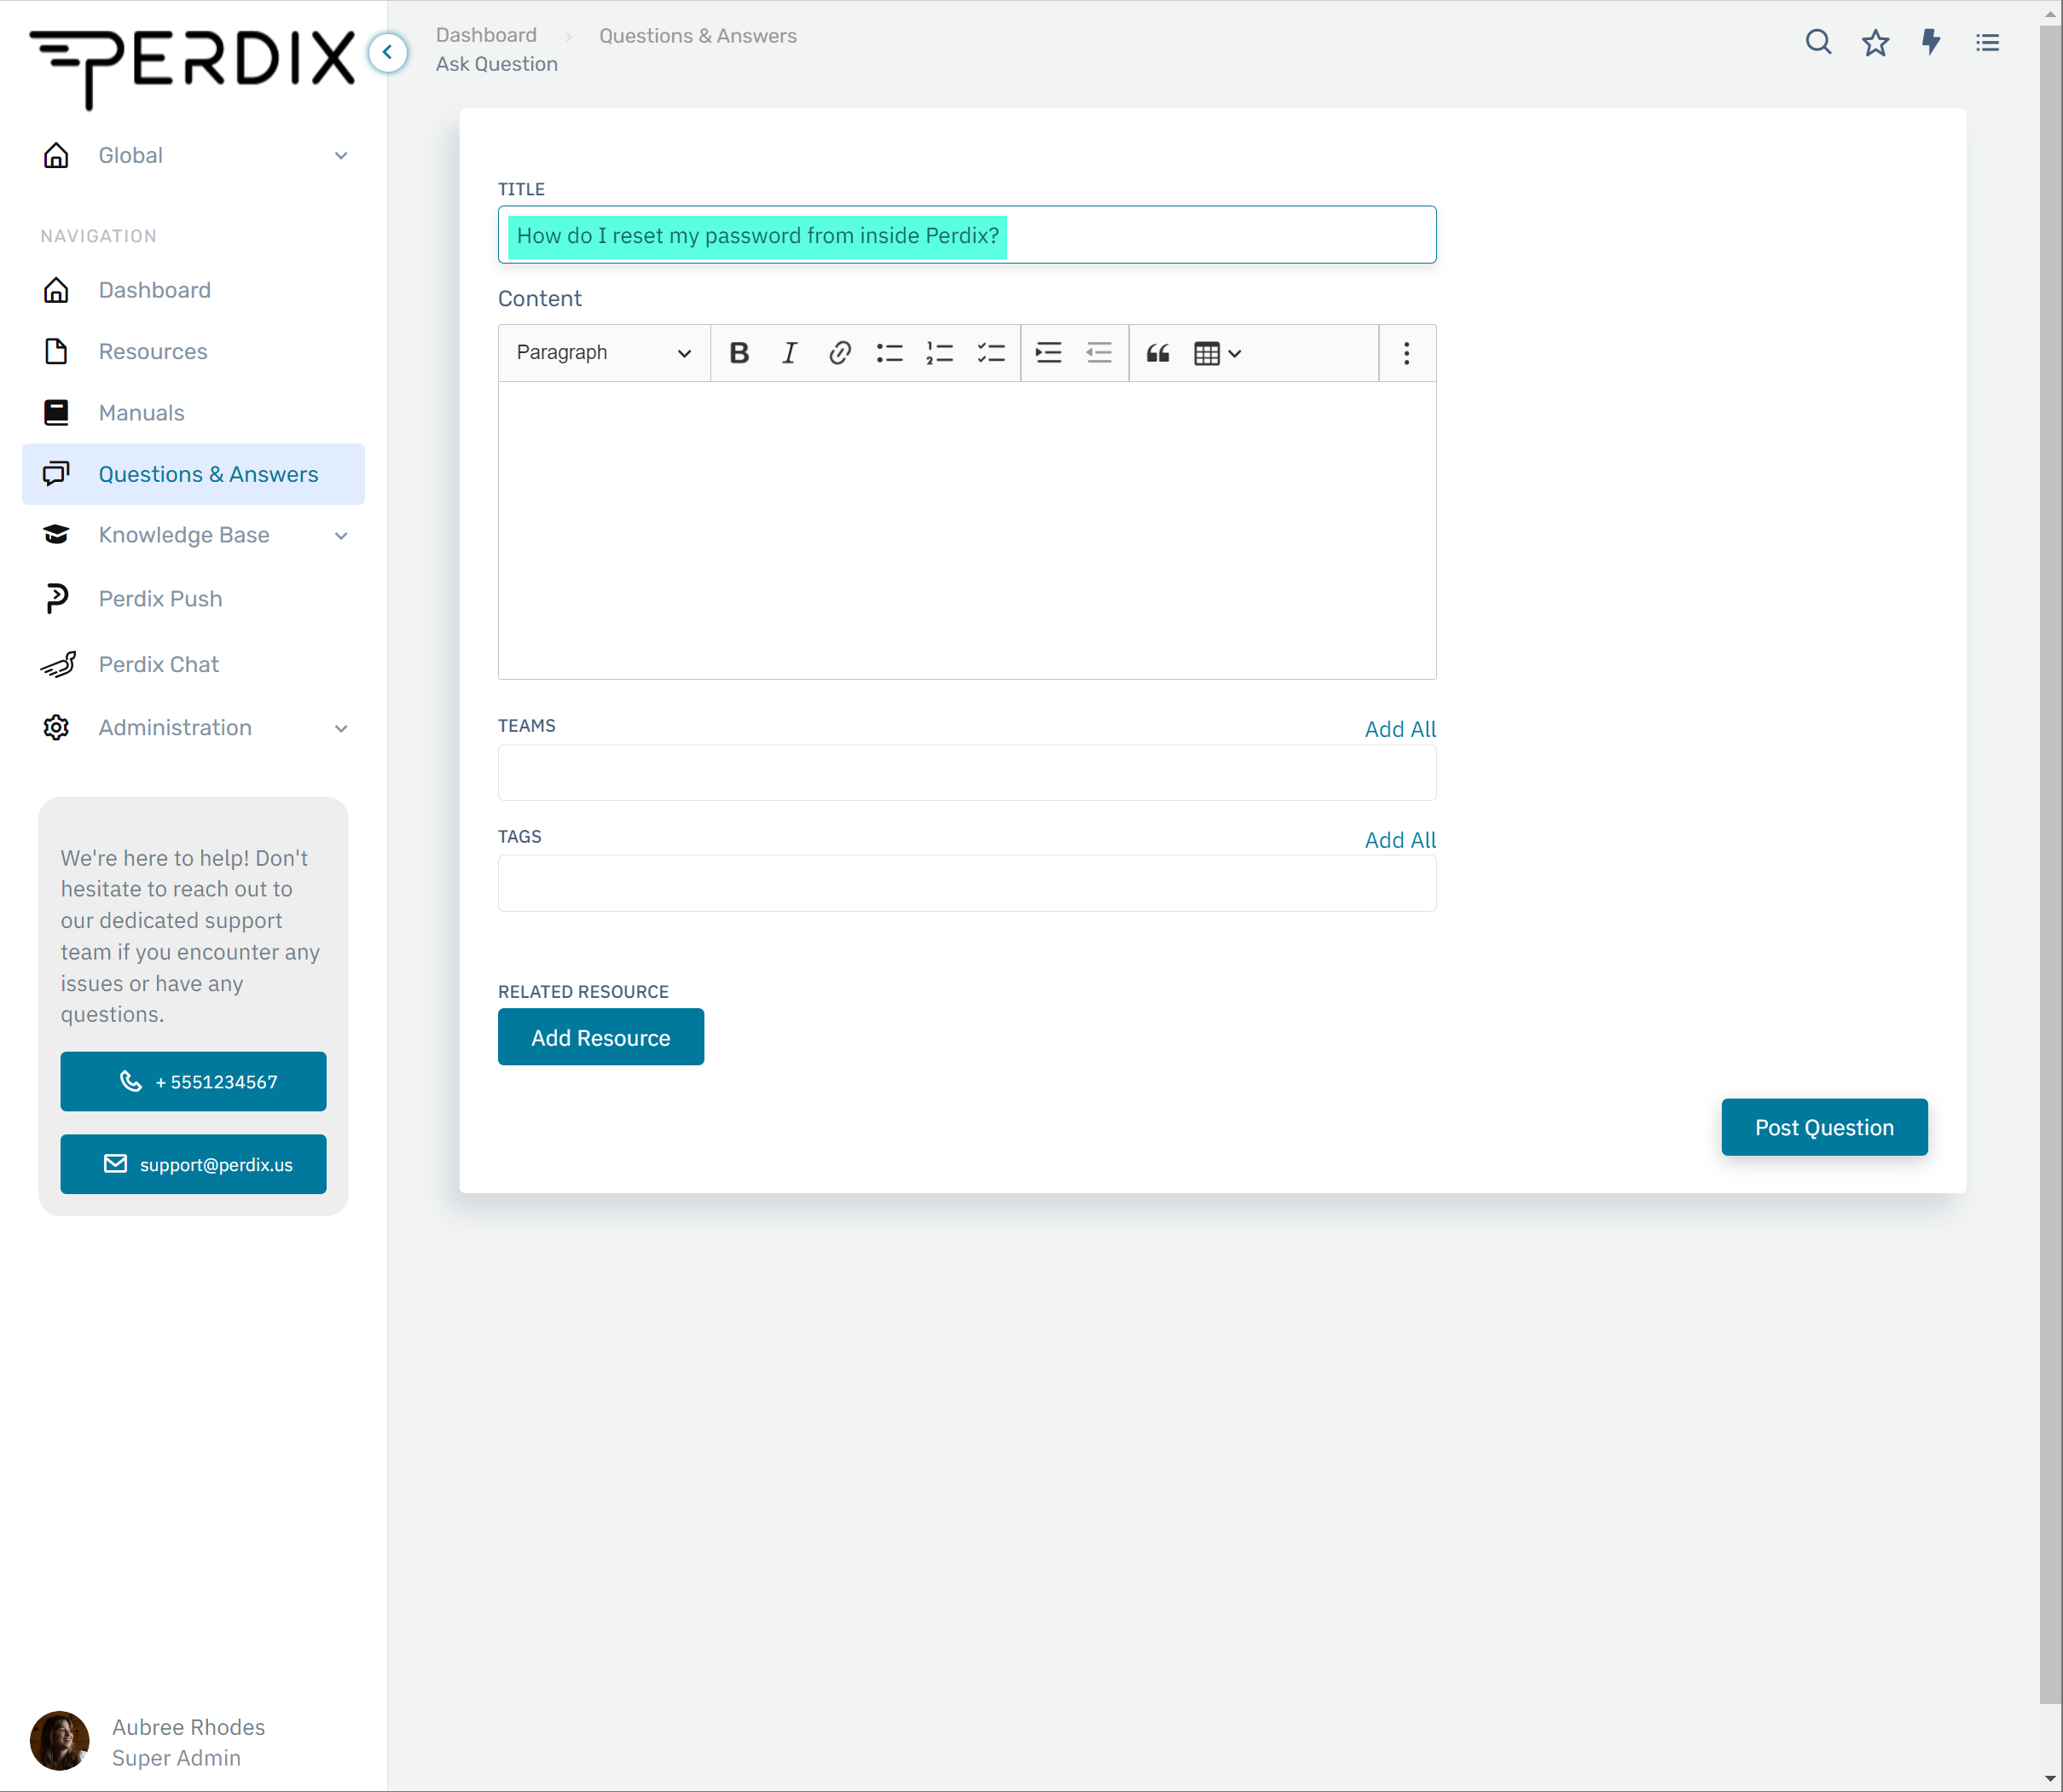Open the Aubree Rhodes profile avatar

(x=59, y=1741)
